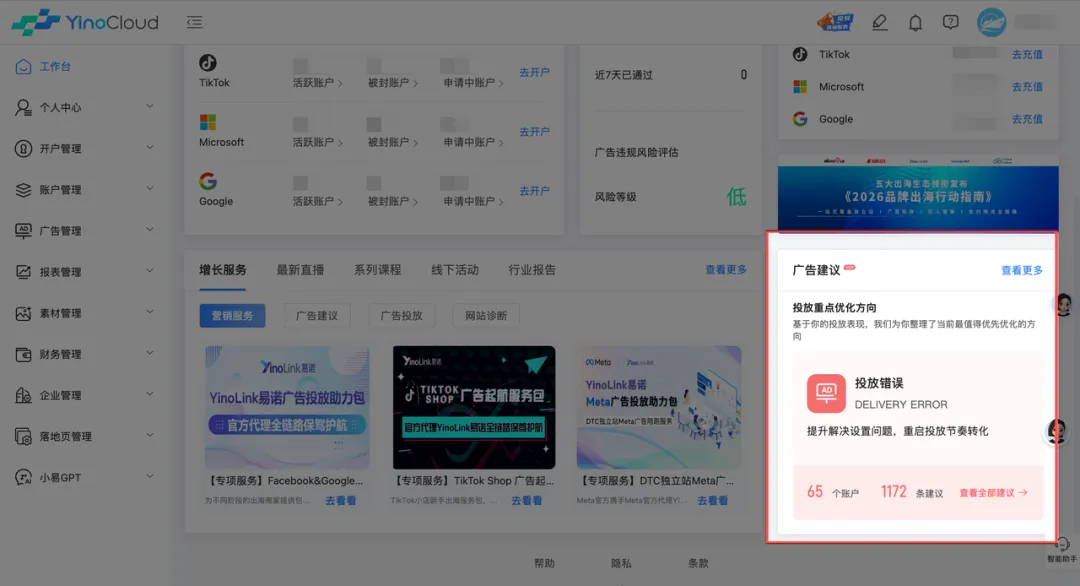Image resolution: width=1080 pixels, height=586 pixels.
Task: Open the YinoLink易诺广告投放助力包 thumbnail
Action: click(287, 408)
